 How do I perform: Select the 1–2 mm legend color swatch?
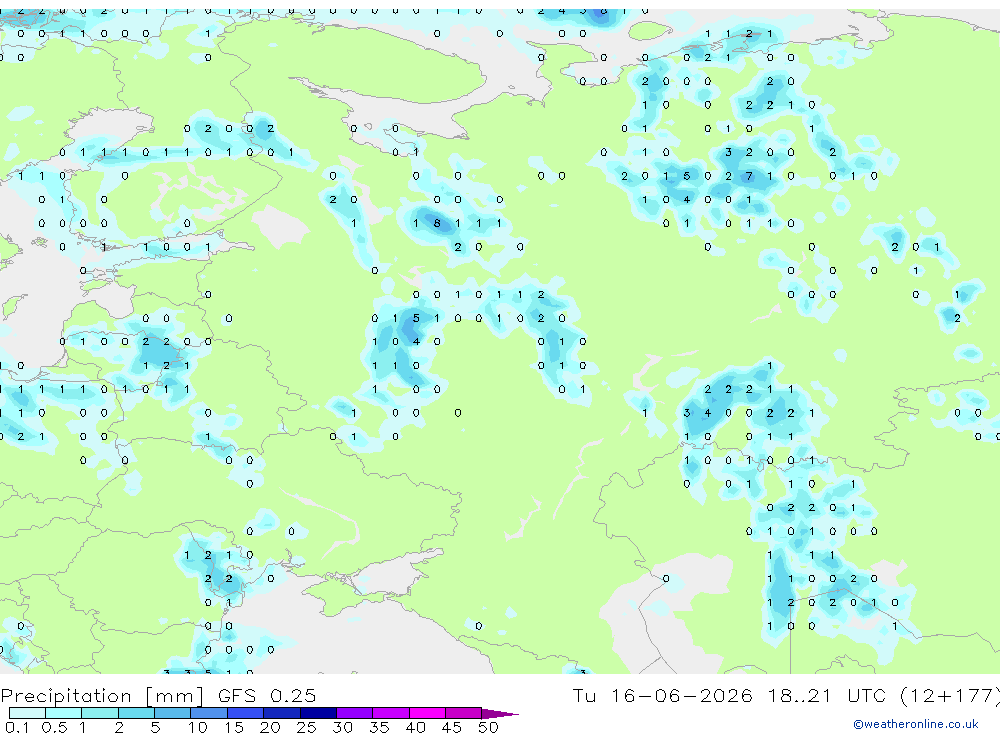click(x=100, y=713)
